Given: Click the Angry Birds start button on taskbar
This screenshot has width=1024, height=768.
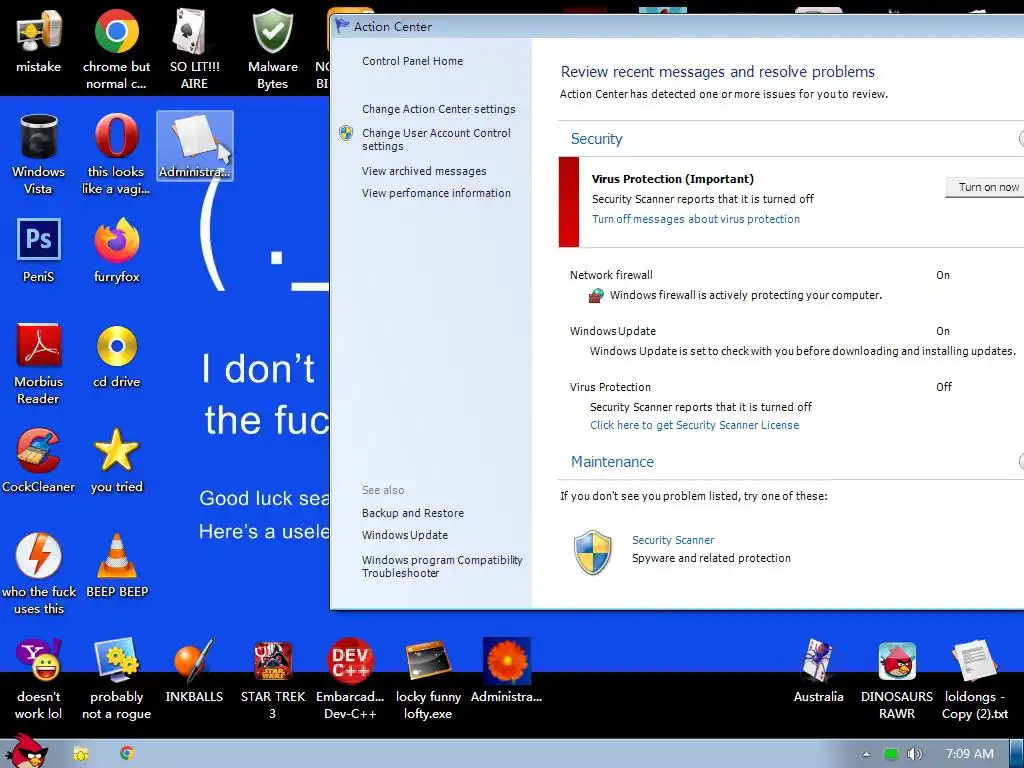Looking at the screenshot, I should tap(25, 752).
